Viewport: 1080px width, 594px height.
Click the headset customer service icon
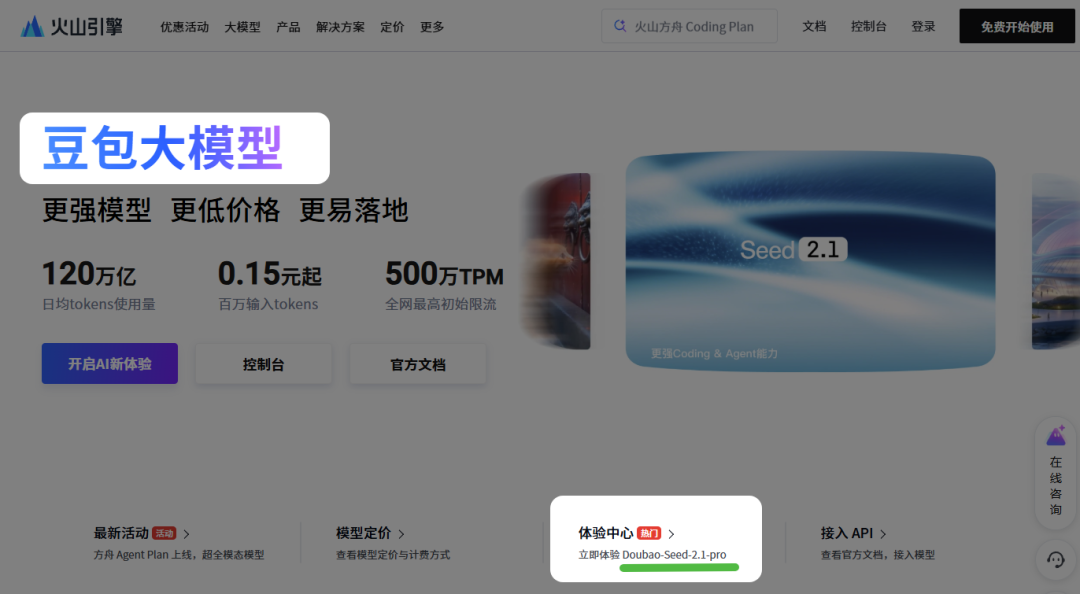pos(1056,560)
